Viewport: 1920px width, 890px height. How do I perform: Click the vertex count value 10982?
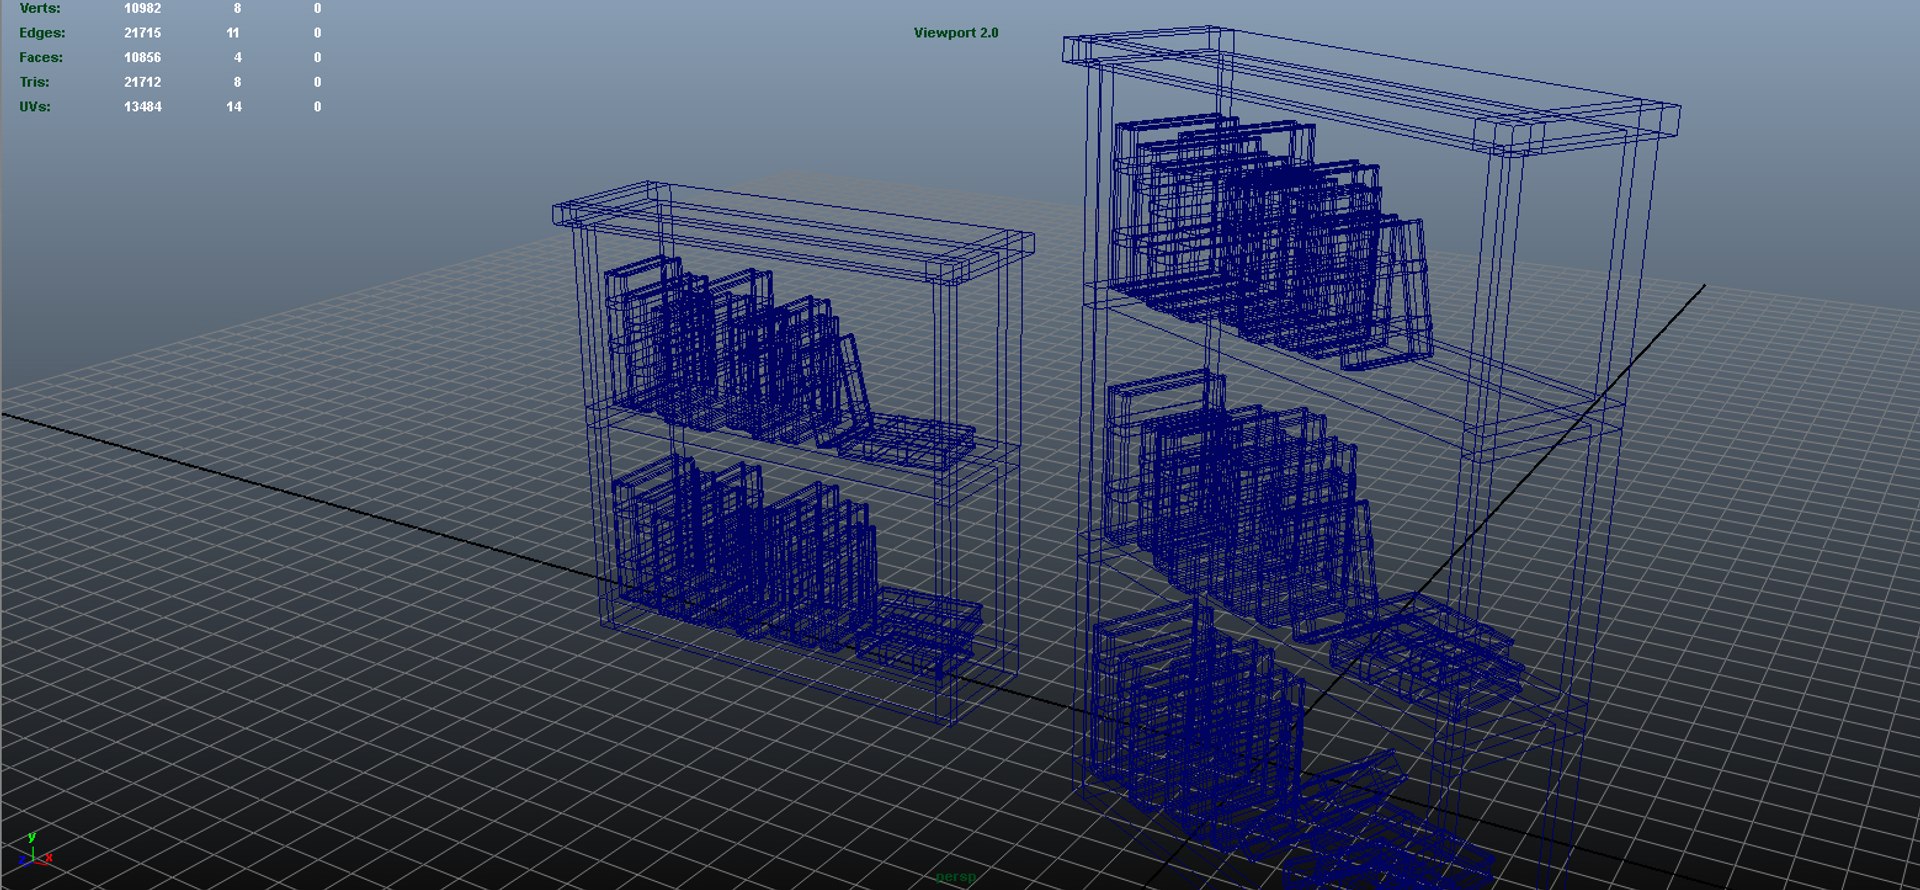click(143, 8)
